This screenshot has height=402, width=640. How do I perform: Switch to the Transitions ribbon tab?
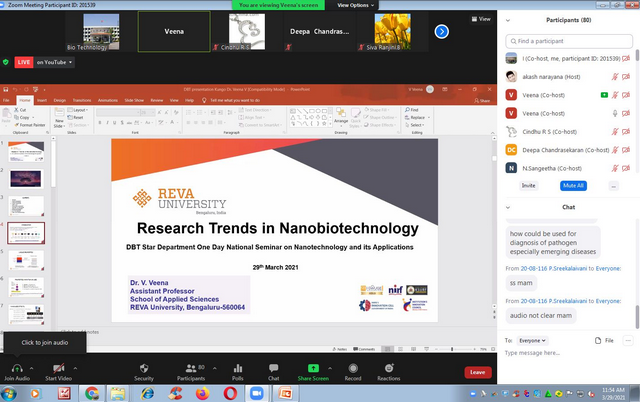(82, 100)
